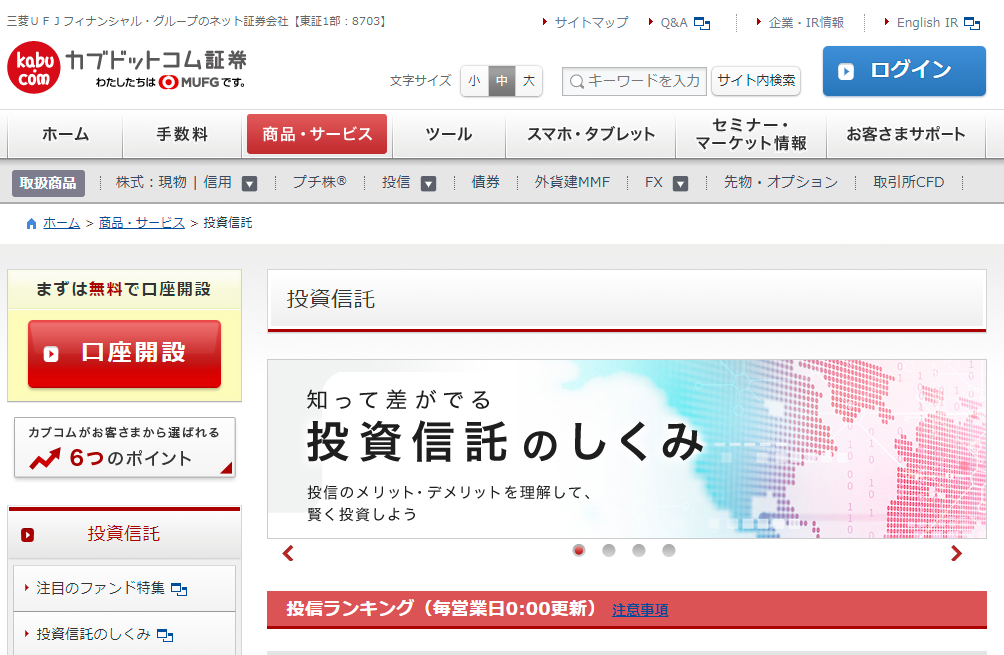Click 信用 in sub-navigation
The height and width of the screenshot is (655, 1004).
pos(218,182)
